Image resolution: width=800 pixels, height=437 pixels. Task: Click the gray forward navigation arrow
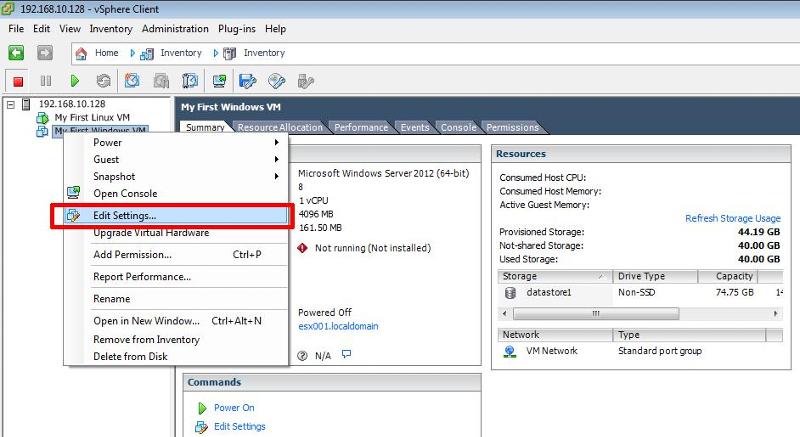(x=44, y=53)
